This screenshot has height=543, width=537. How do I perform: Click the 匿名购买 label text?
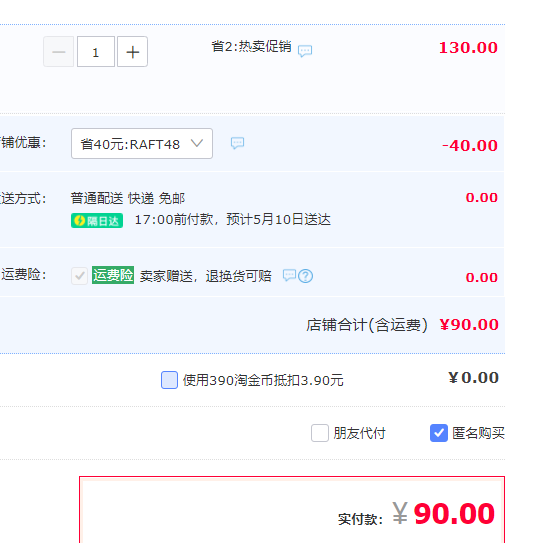tap(478, 433)
